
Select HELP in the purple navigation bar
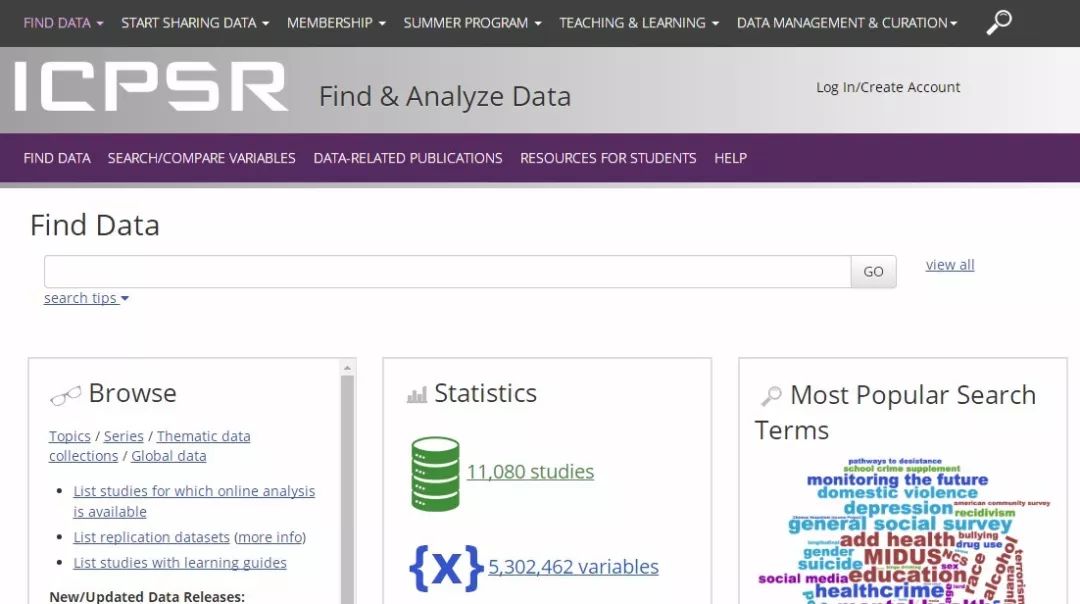click(731, 158)
